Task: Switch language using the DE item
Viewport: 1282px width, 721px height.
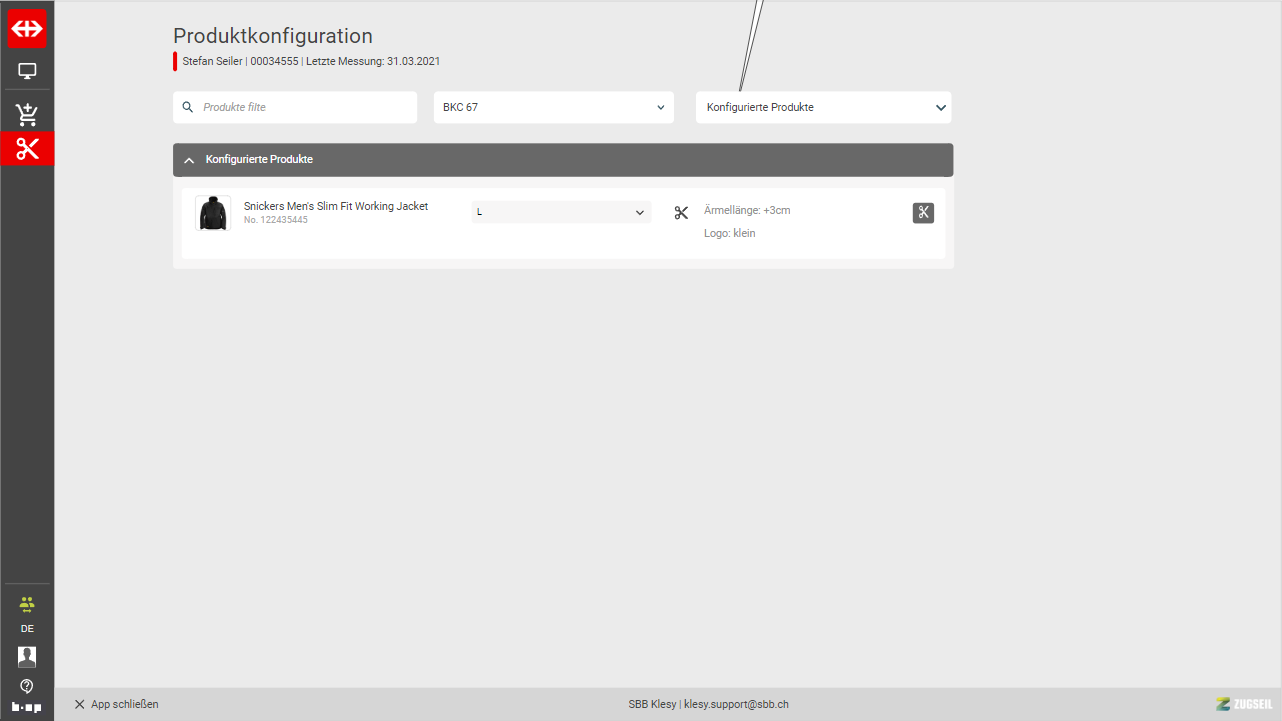Action: pos(27,629)
